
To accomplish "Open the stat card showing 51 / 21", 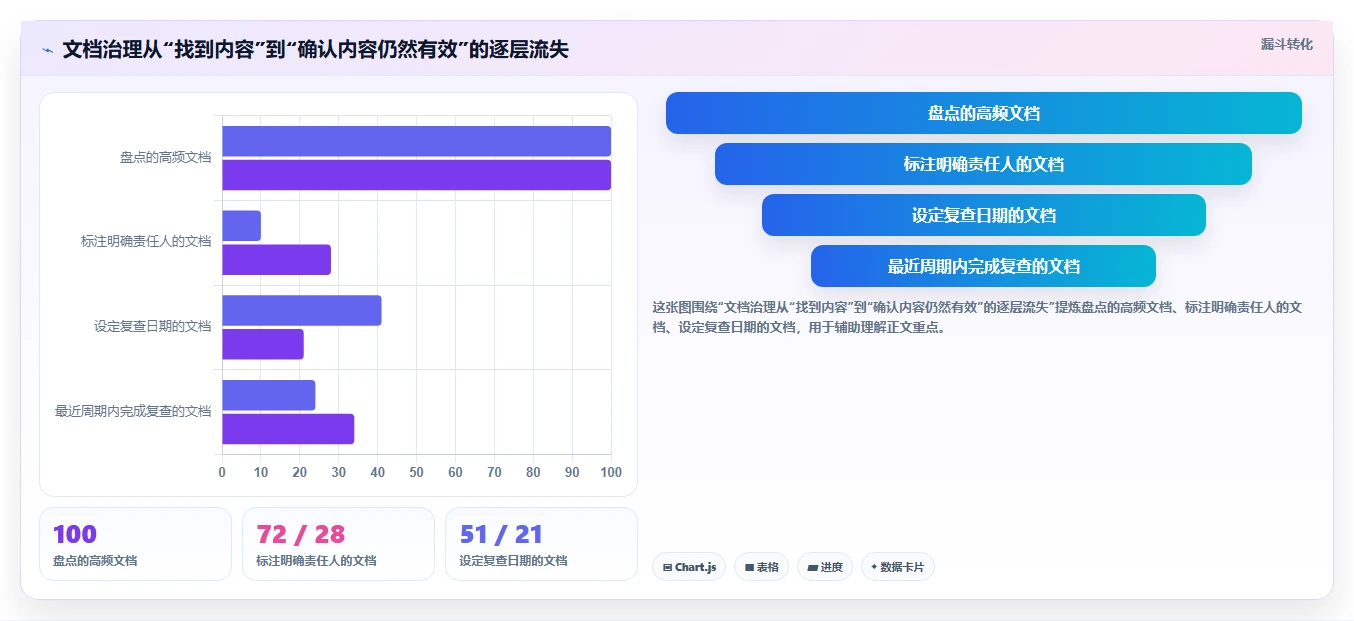I will tap(541, 544).
